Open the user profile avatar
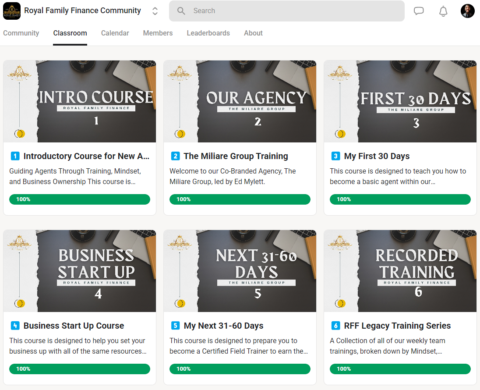480x390 pixels. [x=467, y=11]
